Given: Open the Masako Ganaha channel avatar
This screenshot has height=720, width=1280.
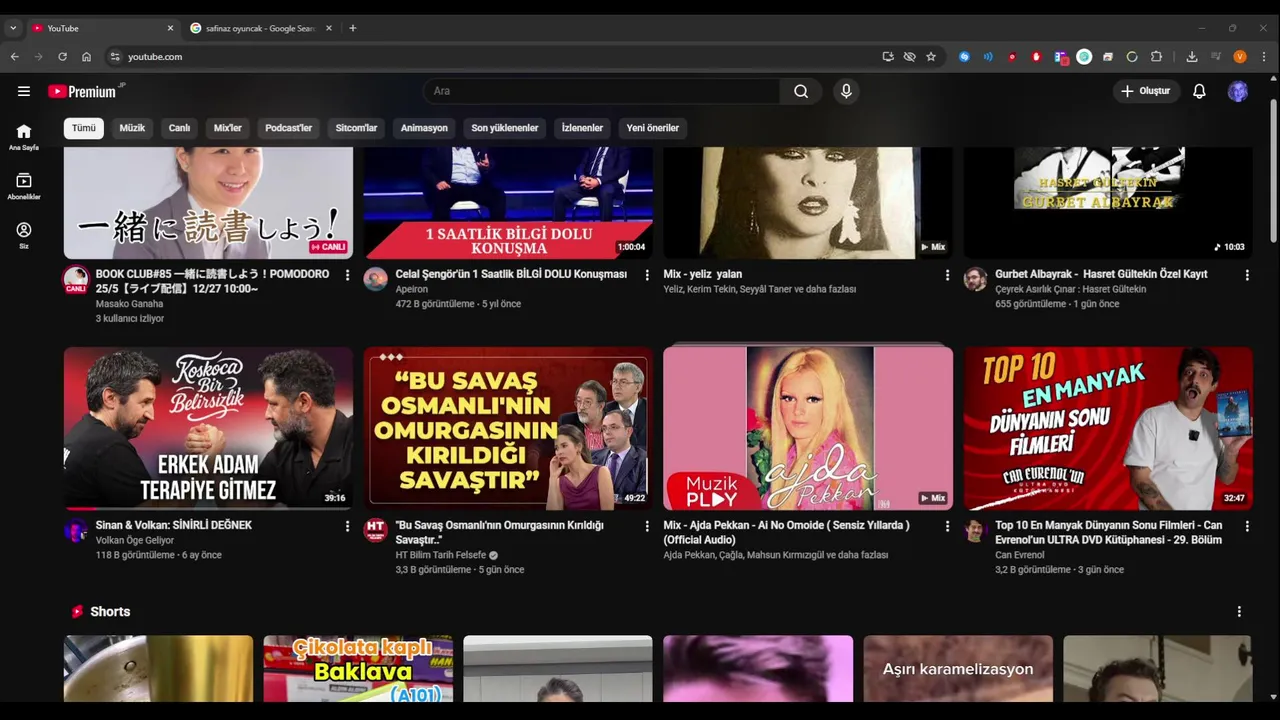Looking at the screenshot, I should (x=76, y=279).
